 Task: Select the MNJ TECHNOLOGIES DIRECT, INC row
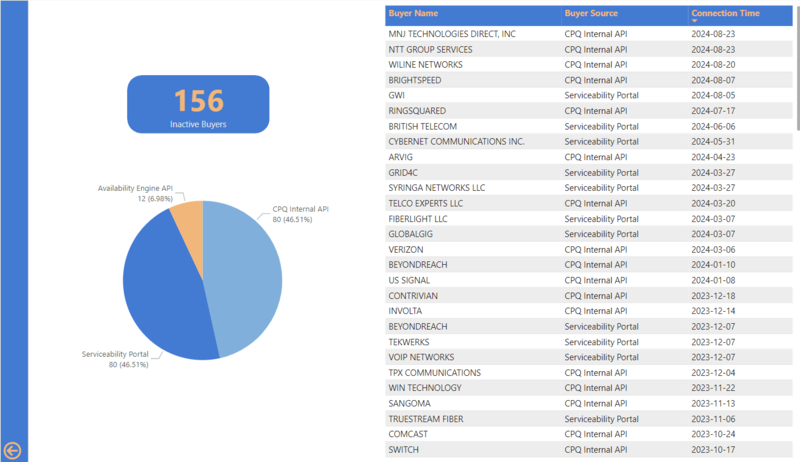(x=452, y=34)
